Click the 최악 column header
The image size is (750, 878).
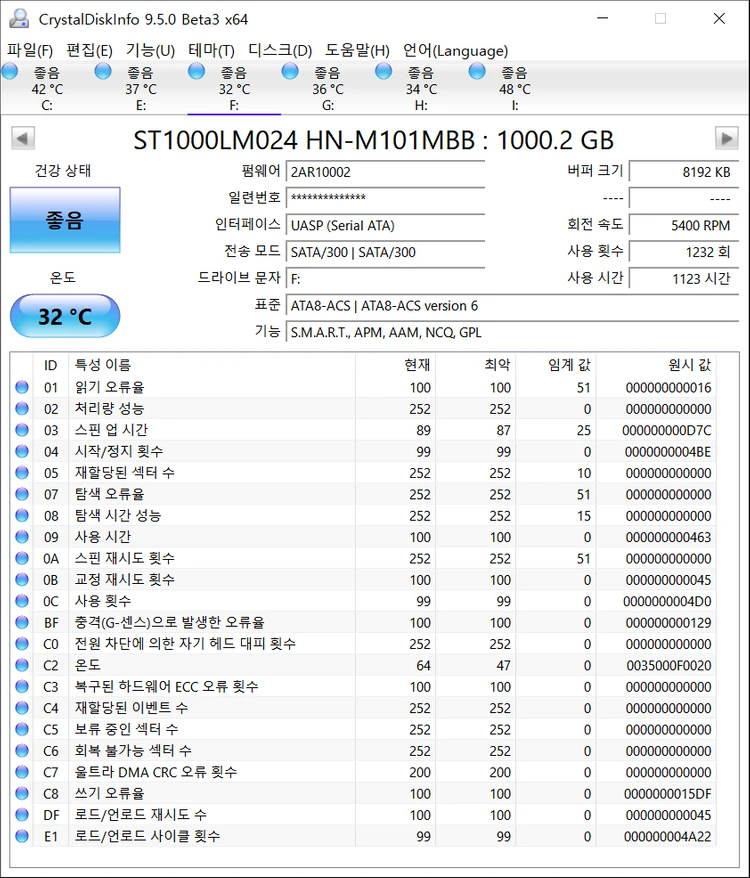[476, 365]
